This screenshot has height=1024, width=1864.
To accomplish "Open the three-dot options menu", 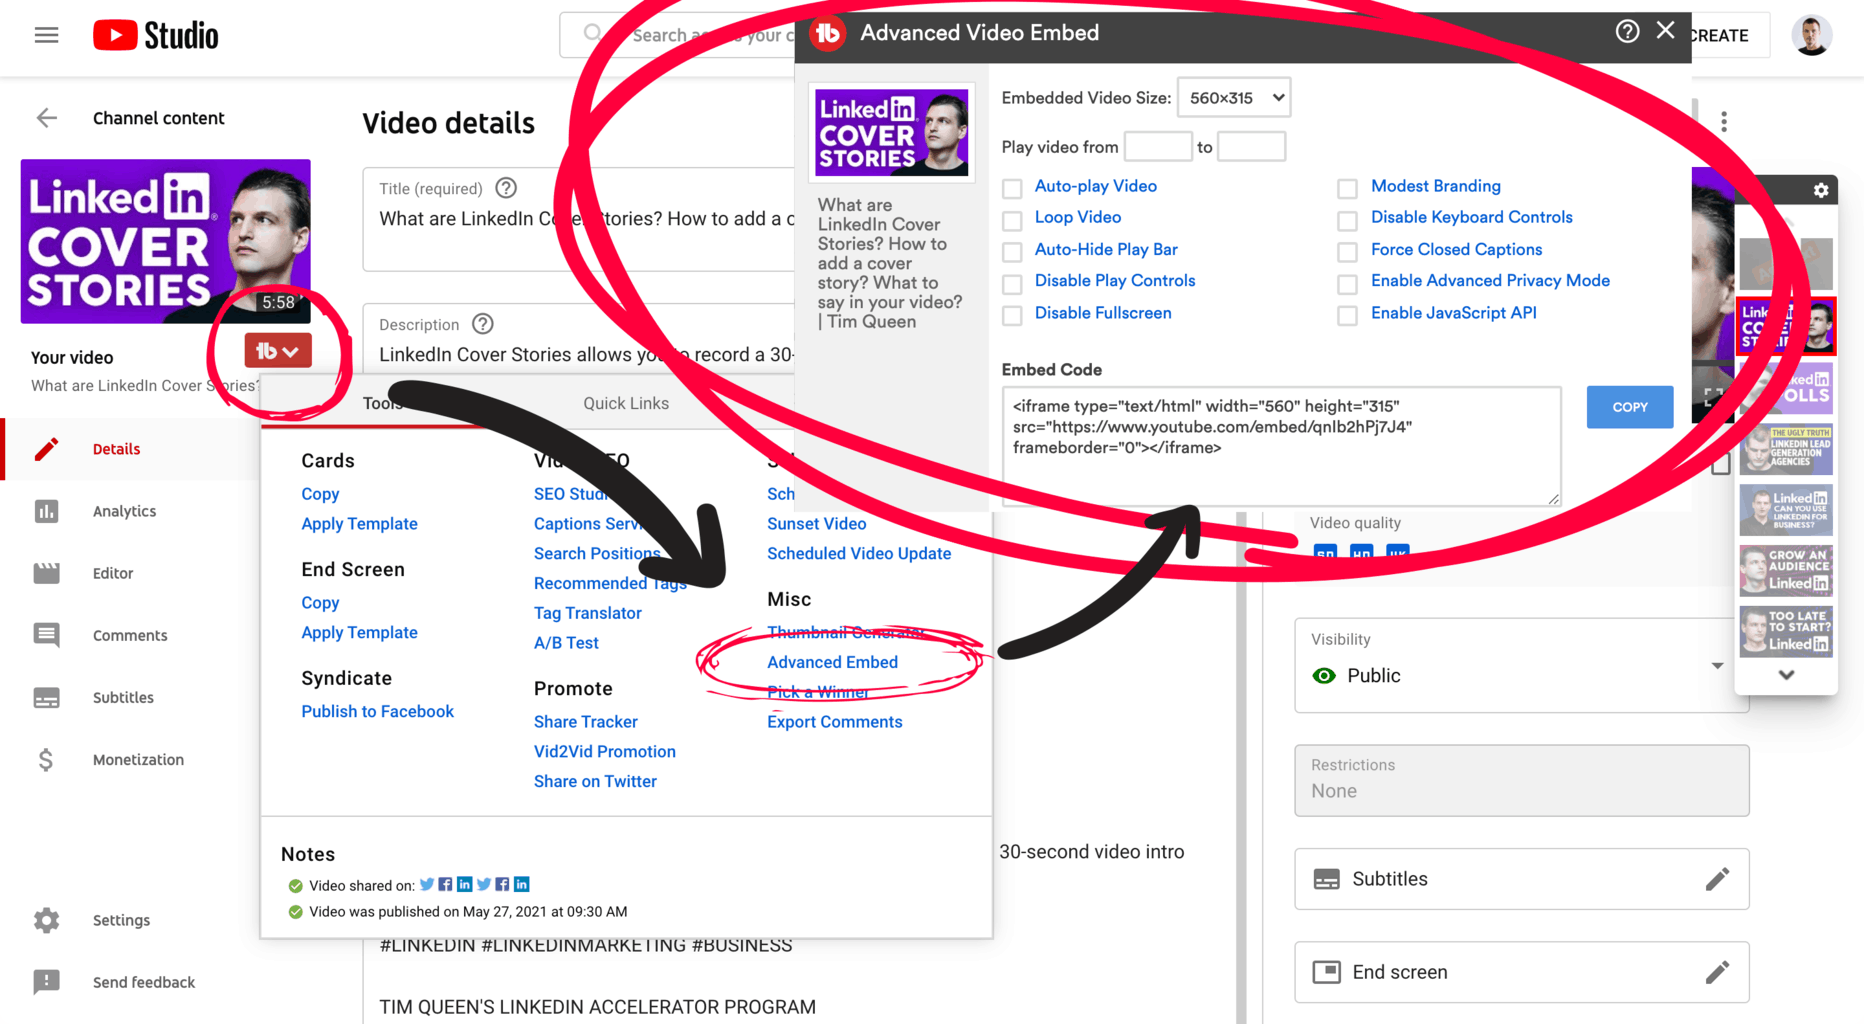I will coord(1724,121).
